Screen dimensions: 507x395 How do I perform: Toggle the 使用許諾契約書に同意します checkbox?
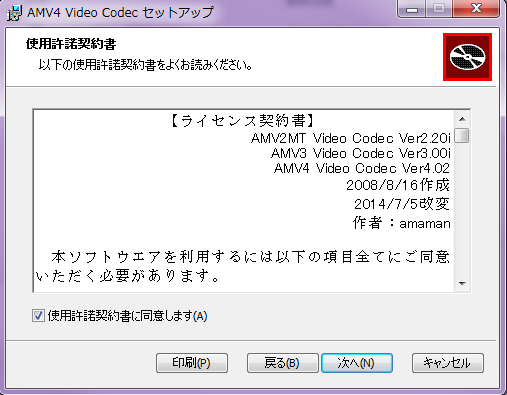38,315
